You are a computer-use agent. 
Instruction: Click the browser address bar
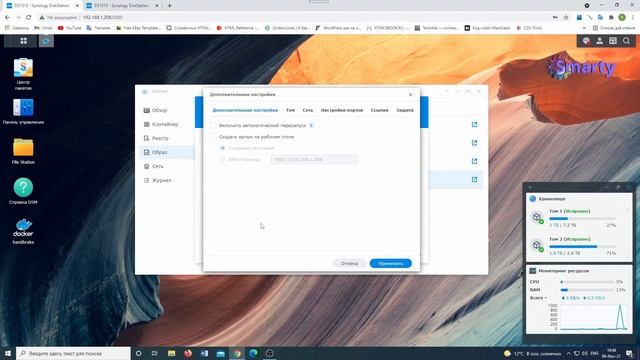(x=294, y=17)
